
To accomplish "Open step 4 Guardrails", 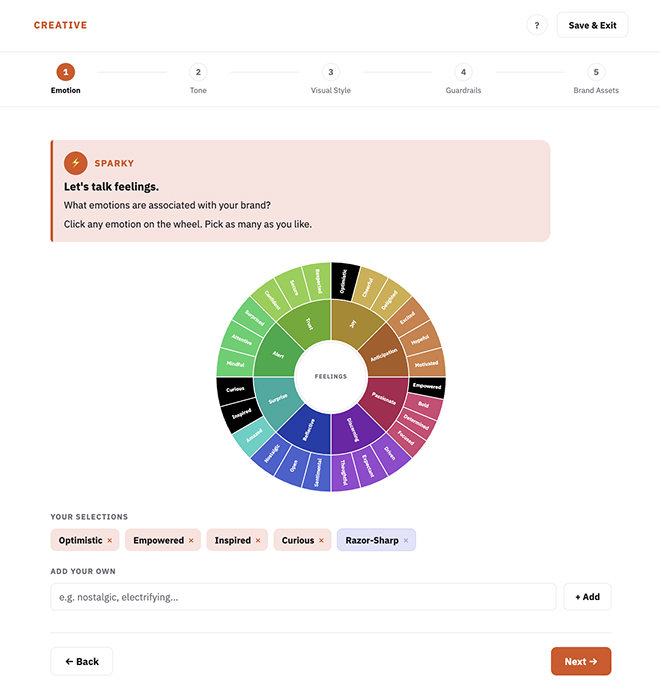I will tap(463, 79).
